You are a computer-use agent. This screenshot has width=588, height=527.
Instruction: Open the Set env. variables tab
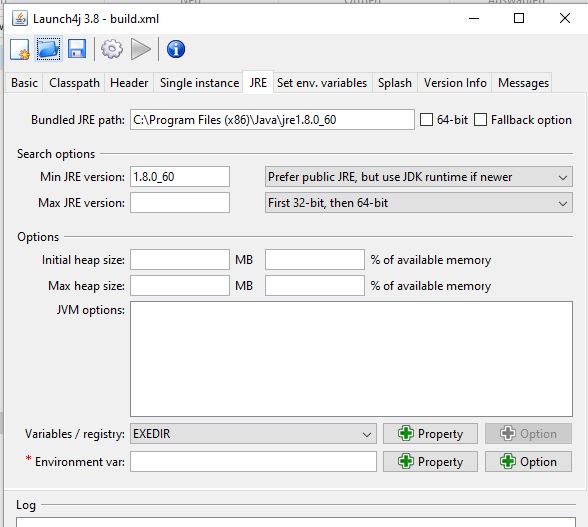tap(322, 83)
